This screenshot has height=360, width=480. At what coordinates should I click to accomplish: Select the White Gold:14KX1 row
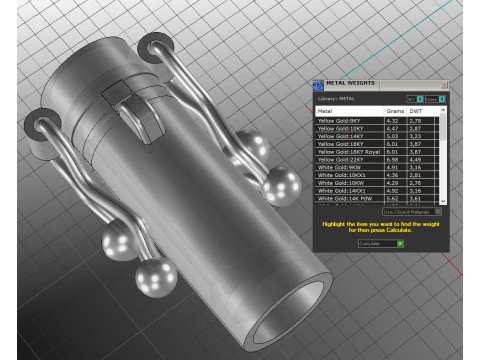pyautogui.click(x=377, y=191)
